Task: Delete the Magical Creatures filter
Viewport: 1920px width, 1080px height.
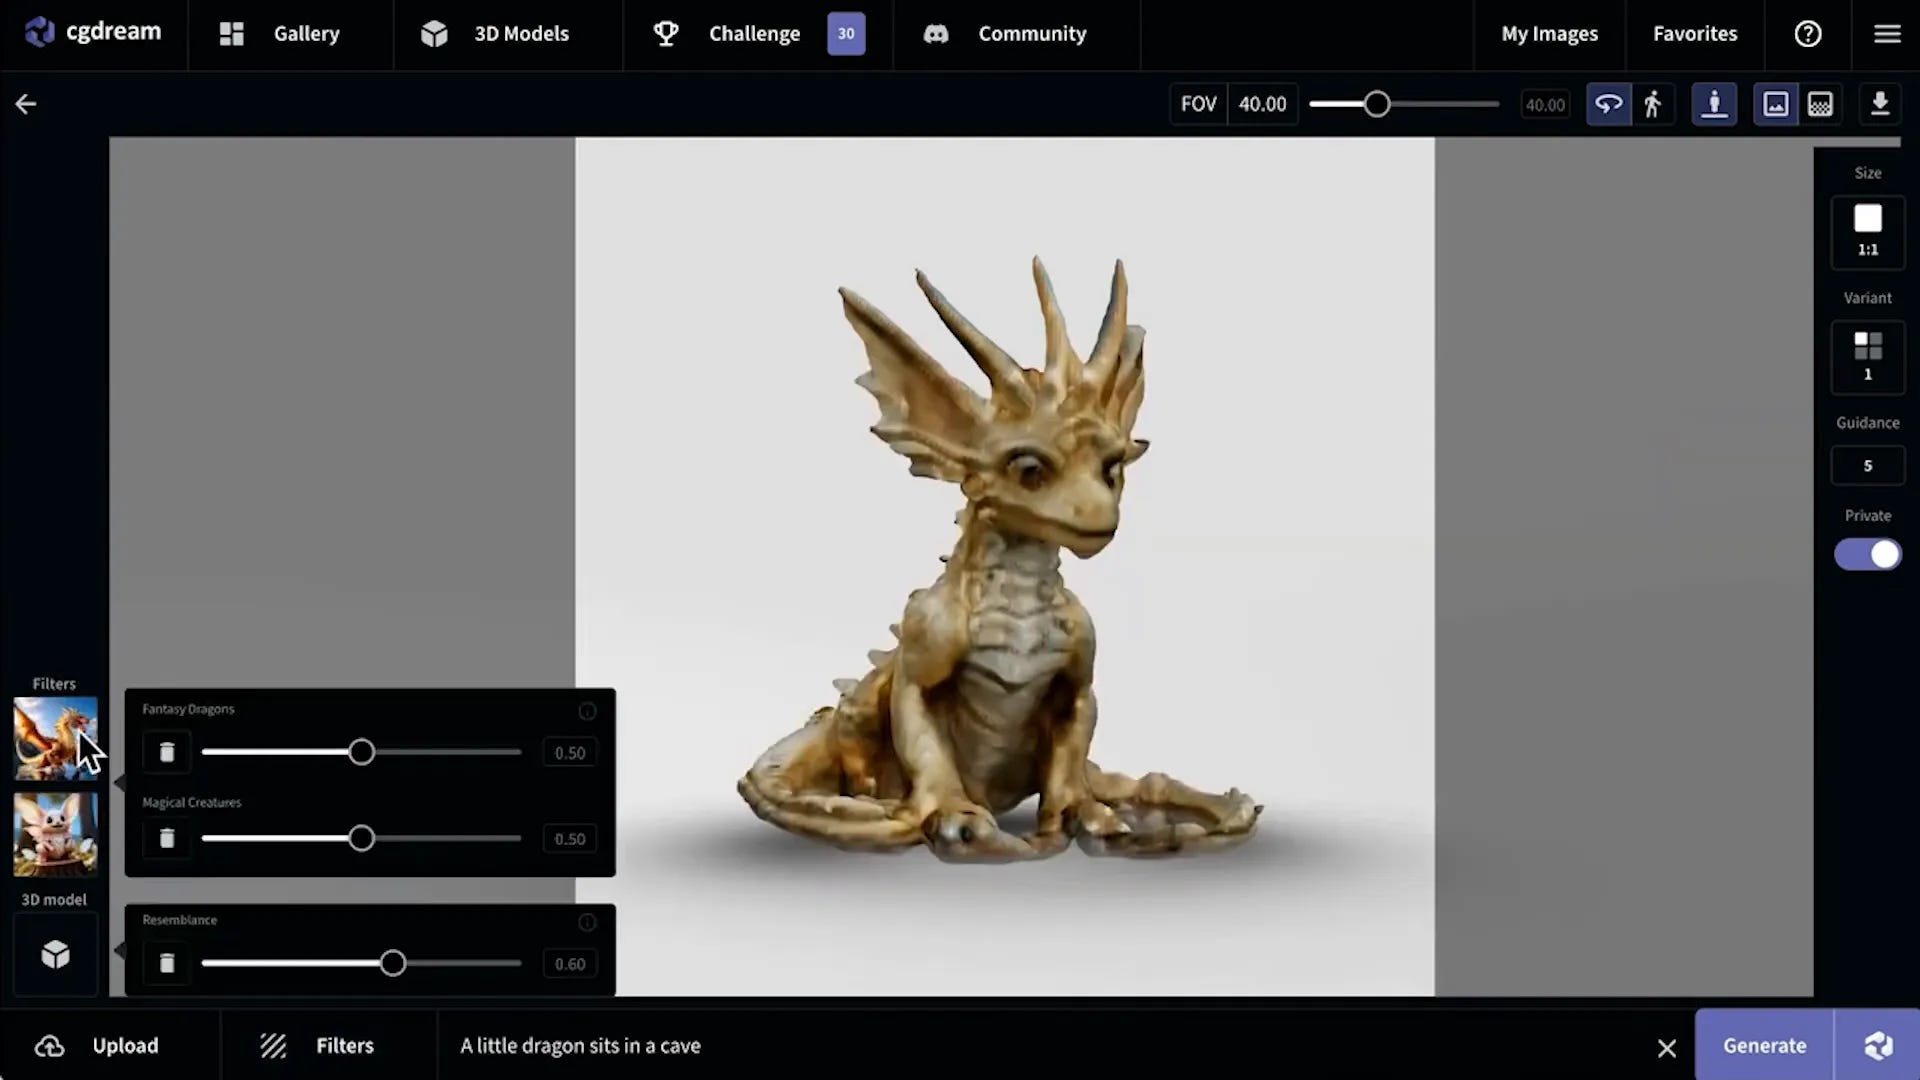Action: coord(167,838)
